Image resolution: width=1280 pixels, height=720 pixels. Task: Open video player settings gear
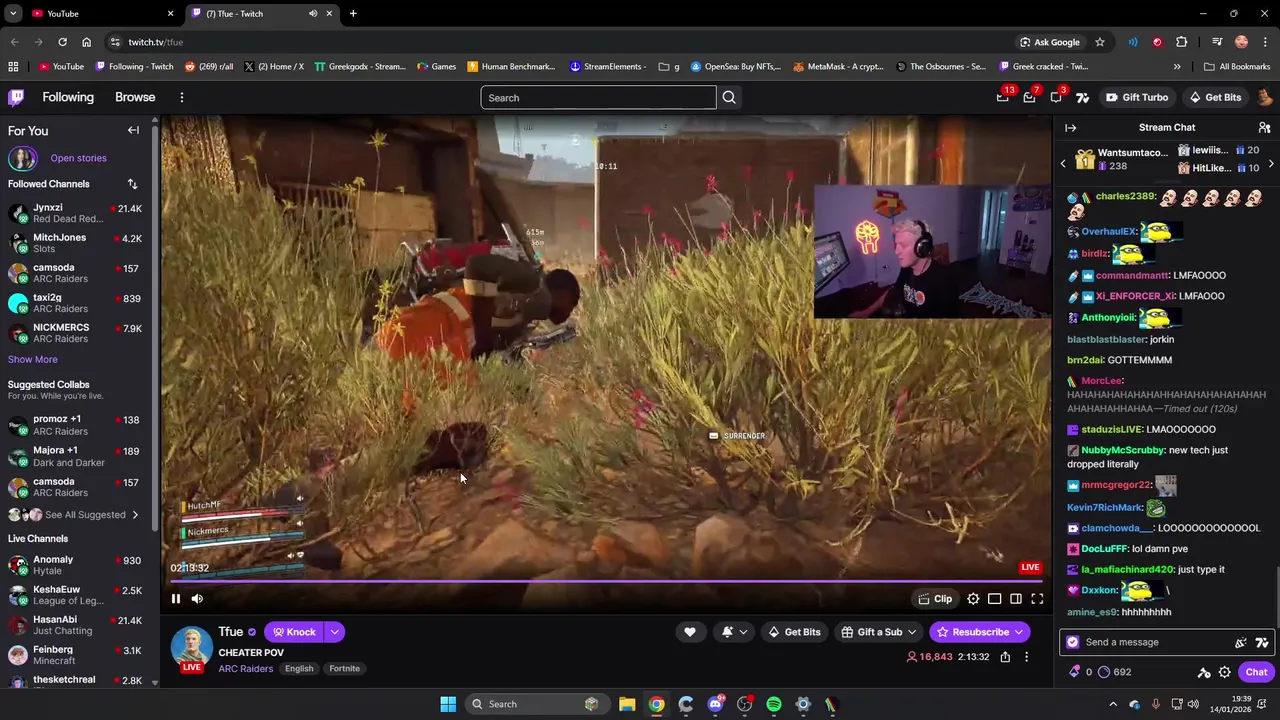point(973,599)
